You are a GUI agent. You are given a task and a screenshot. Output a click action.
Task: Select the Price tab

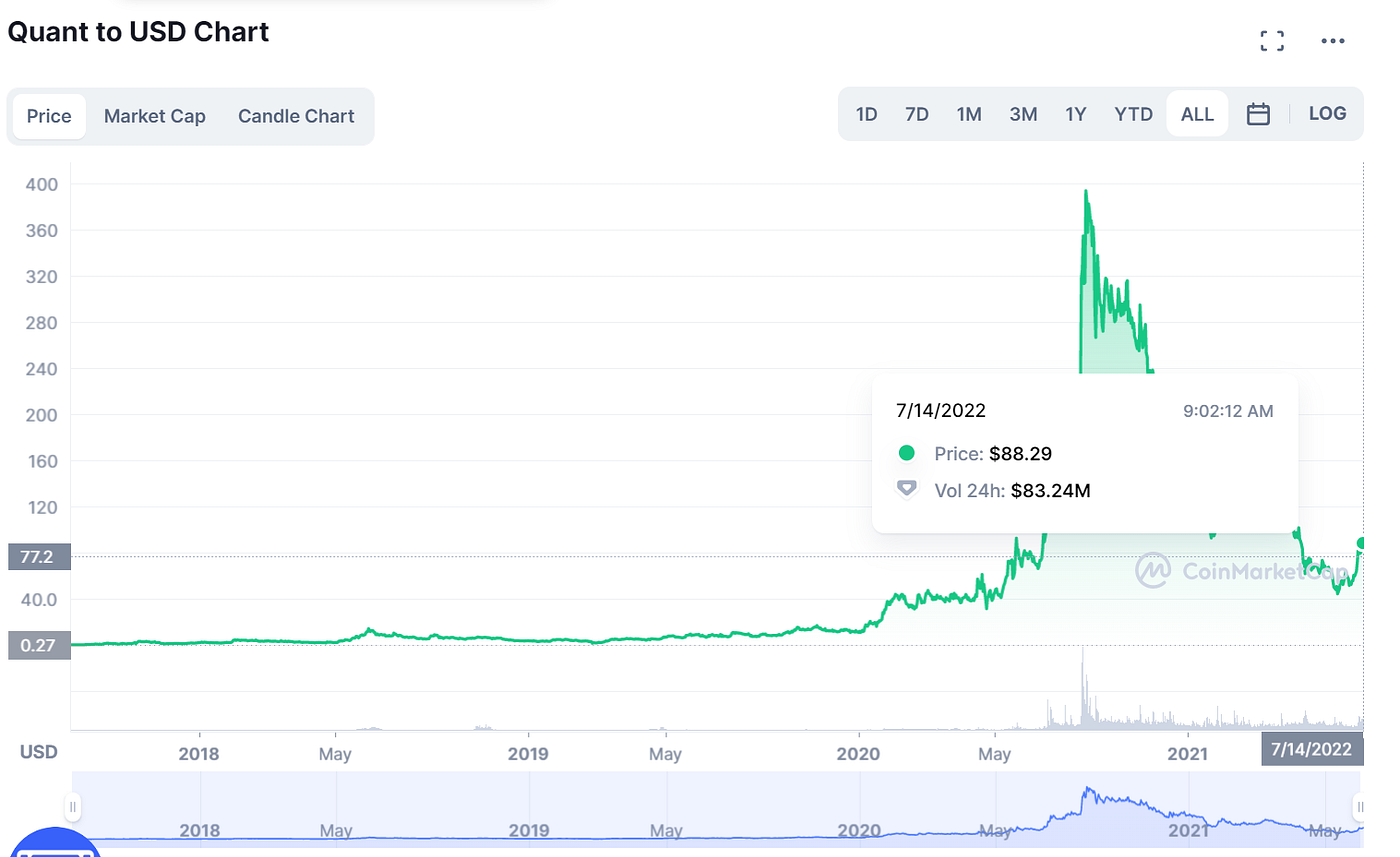(49, 116)
